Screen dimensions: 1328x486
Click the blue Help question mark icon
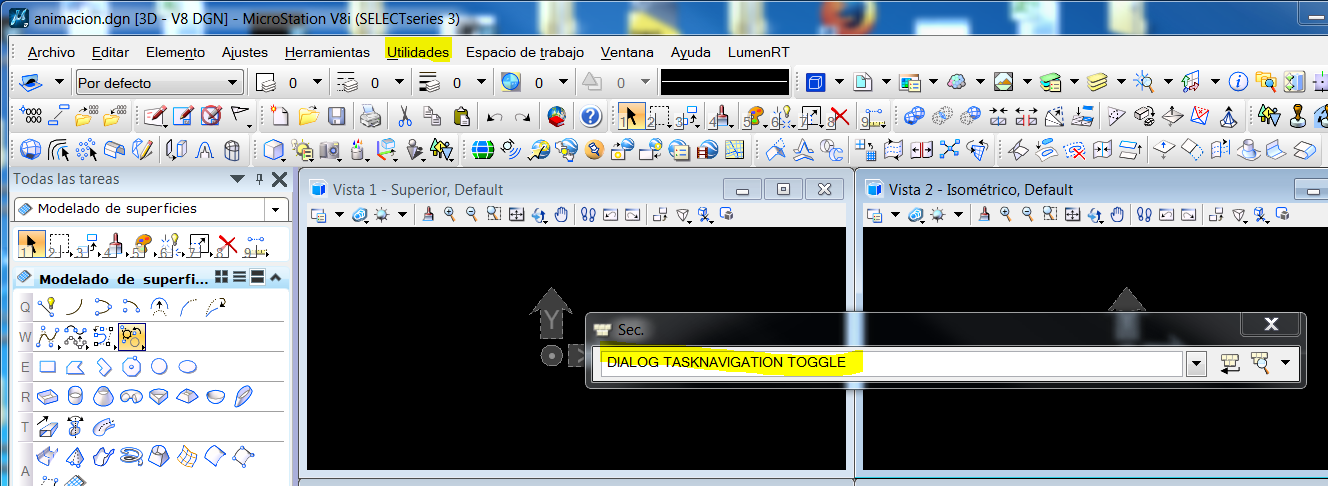pos(590,116)
